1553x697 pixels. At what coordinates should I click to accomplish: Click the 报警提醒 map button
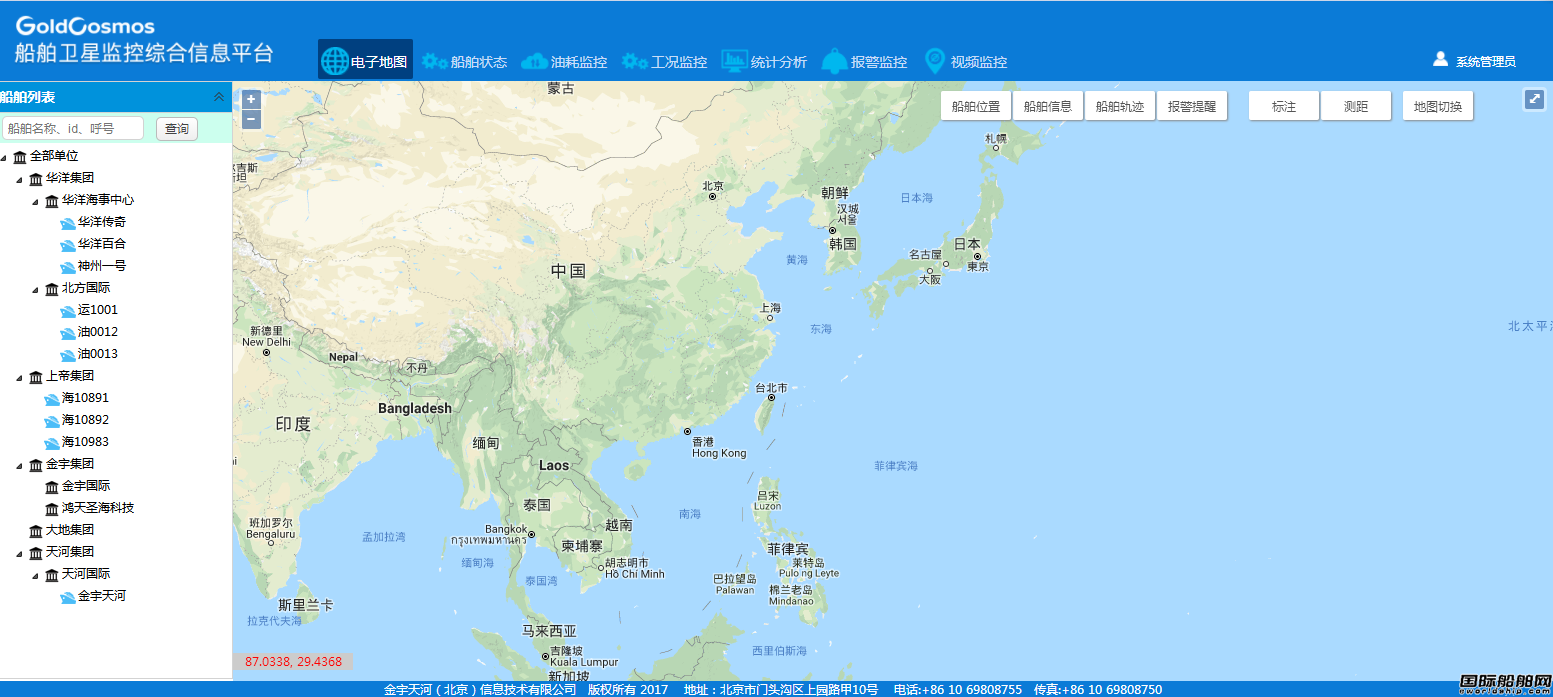coord(1192,106)
